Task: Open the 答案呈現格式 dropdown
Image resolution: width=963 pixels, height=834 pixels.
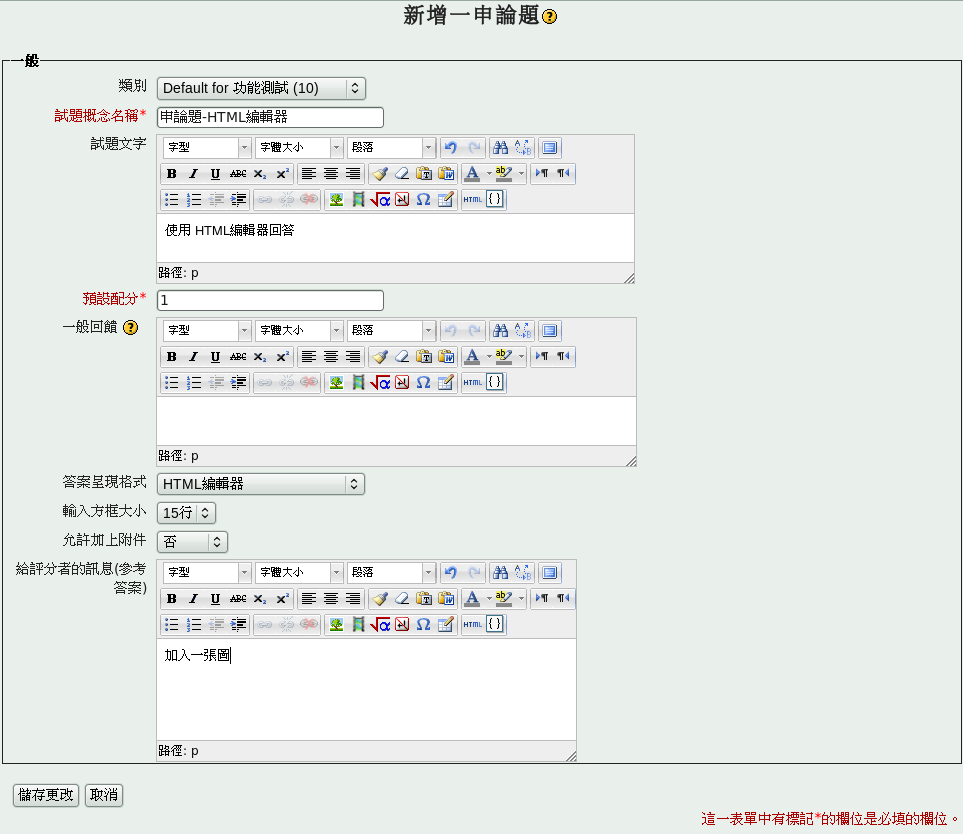Action: pyautogui.click(x=260, y=484)
